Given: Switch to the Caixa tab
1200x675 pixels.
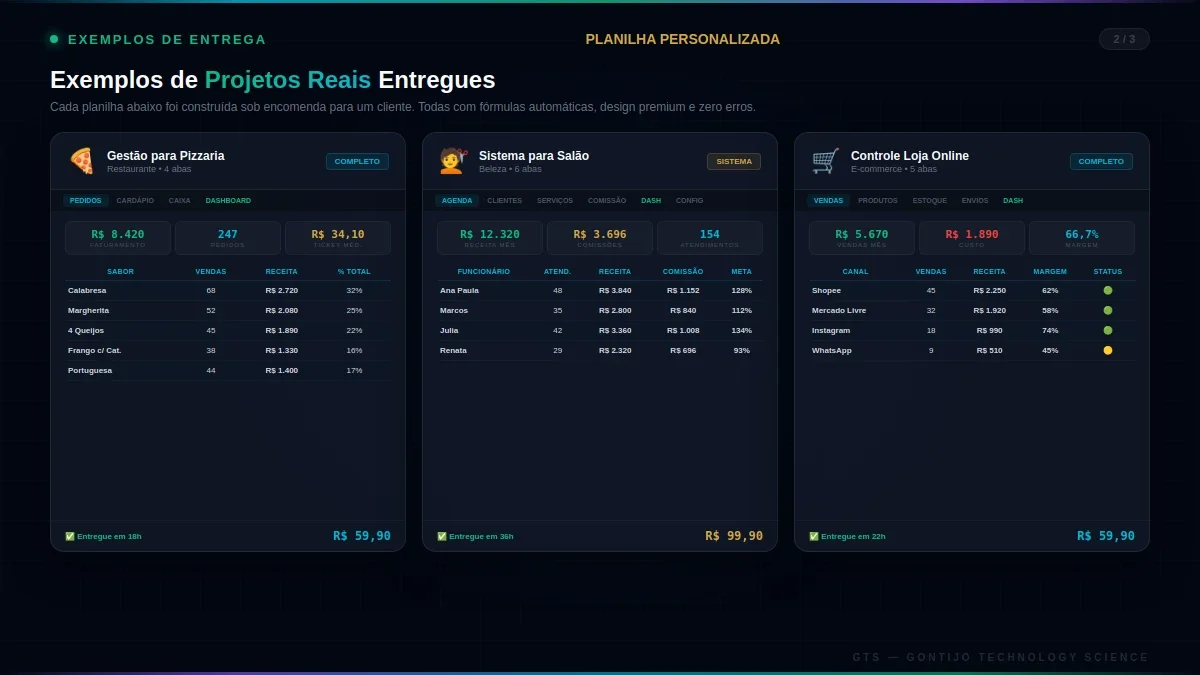Looking at the screenshot, I should pyautogui.click(x=180, y=200).
